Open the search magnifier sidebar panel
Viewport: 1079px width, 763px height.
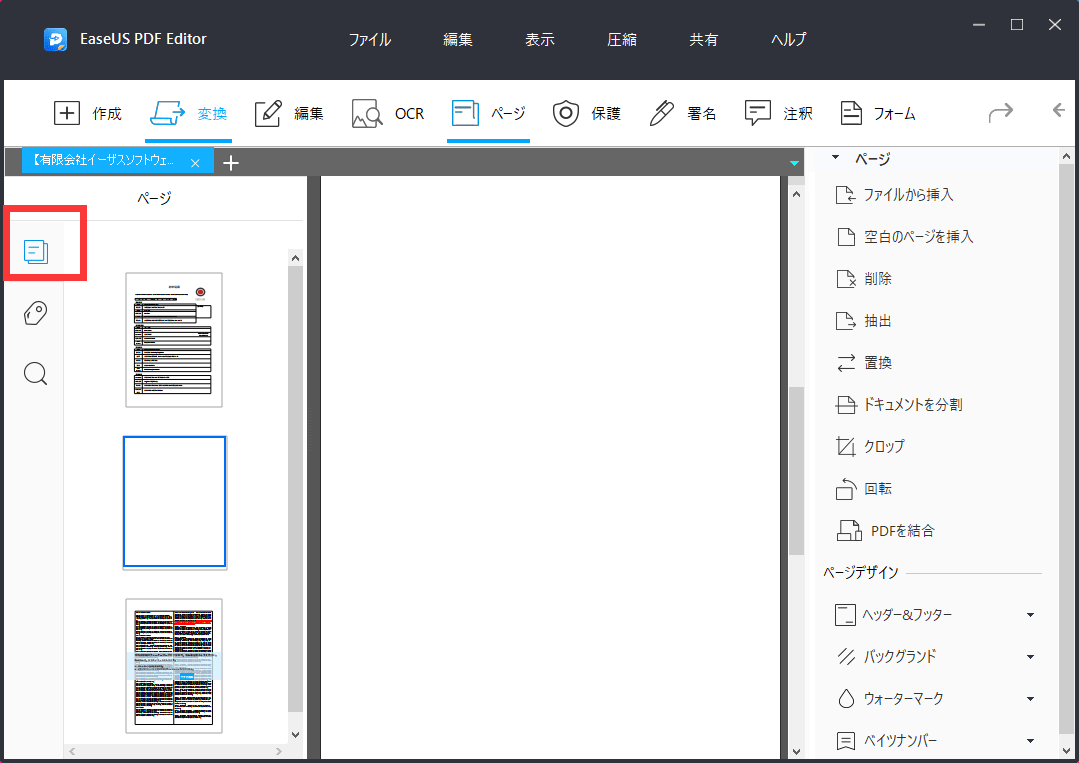pyautogui.click(x=36, y=374)
